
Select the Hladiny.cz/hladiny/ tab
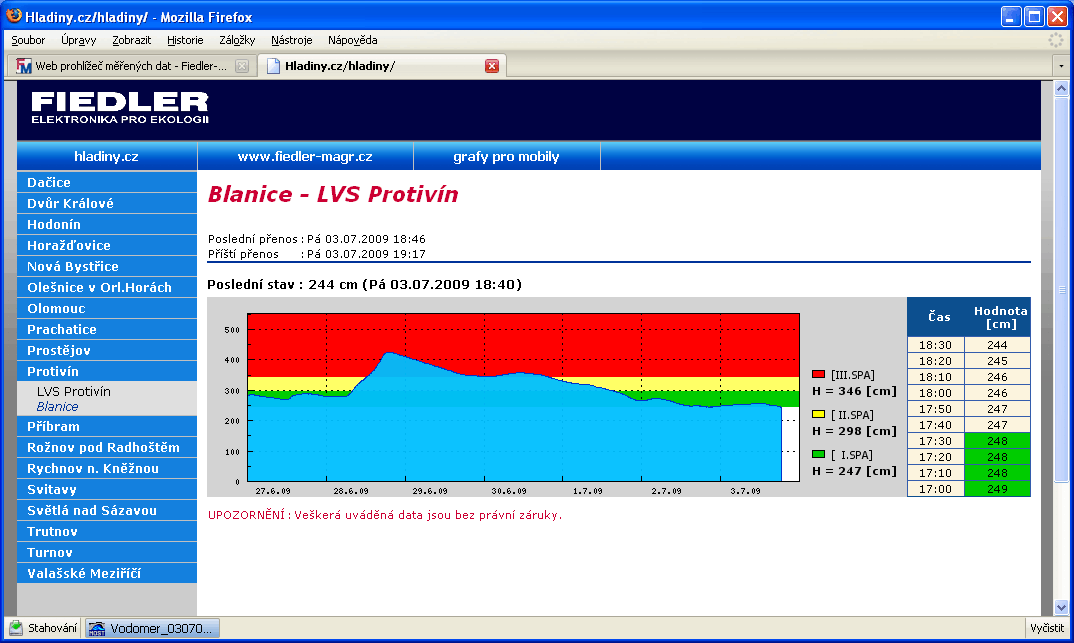(x=382, y=66)
